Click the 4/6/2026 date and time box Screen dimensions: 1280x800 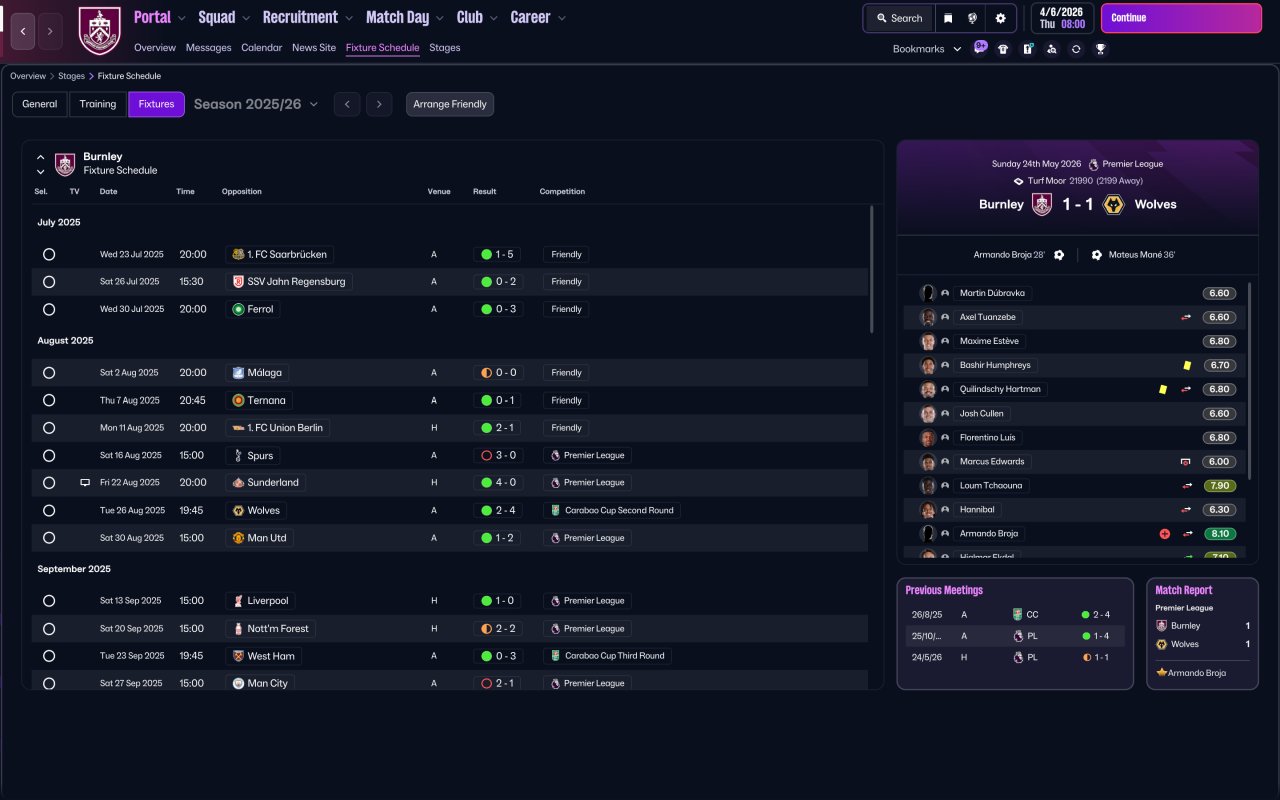pyautogui.click(x=1062, y=18)
